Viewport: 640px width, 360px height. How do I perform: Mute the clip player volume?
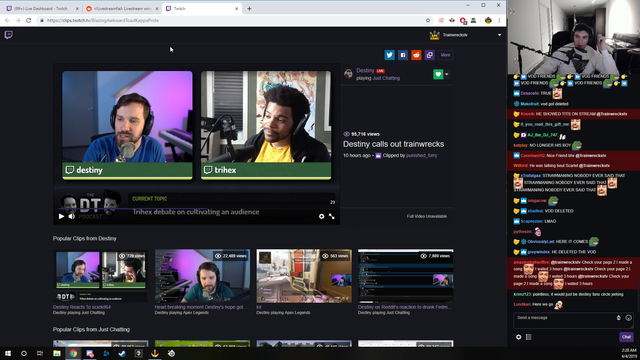(x=71, y=216)
